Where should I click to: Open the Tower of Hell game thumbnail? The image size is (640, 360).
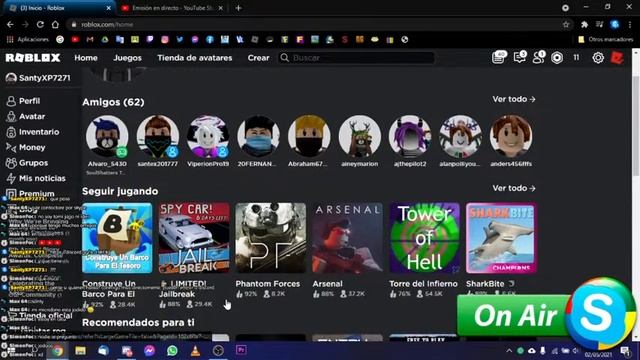(424, 238)
